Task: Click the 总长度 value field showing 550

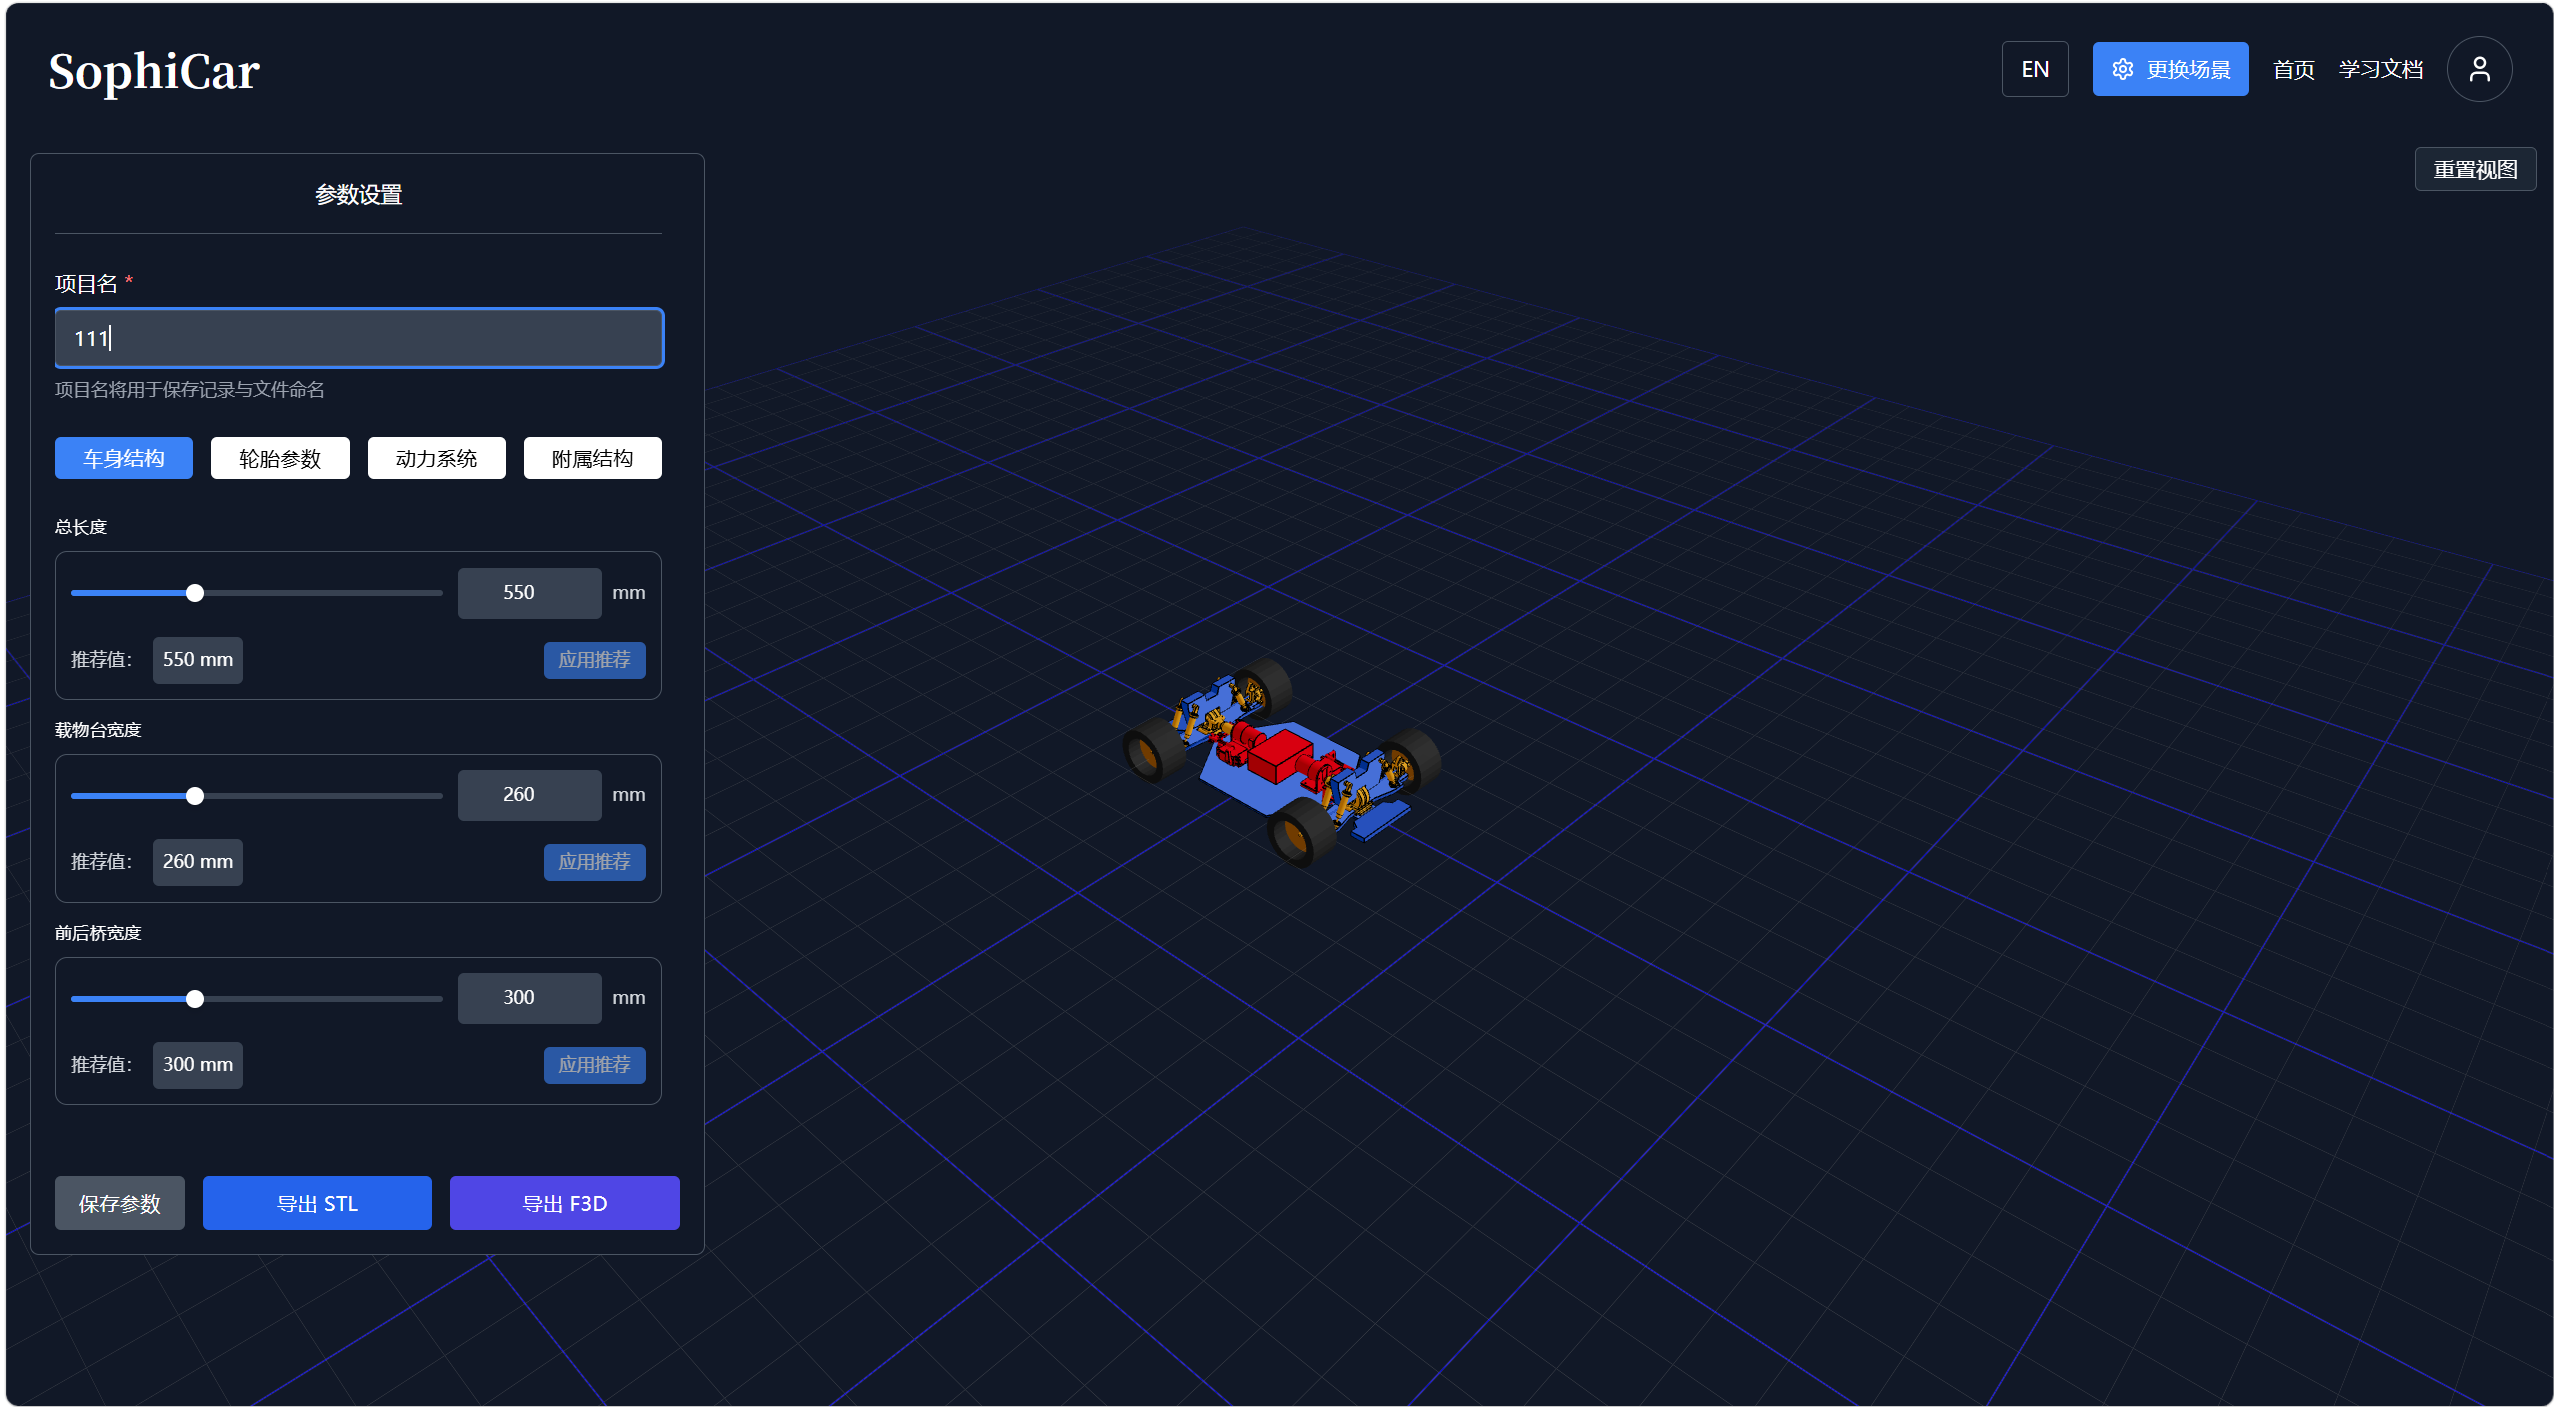Action: tap(529, 593)
